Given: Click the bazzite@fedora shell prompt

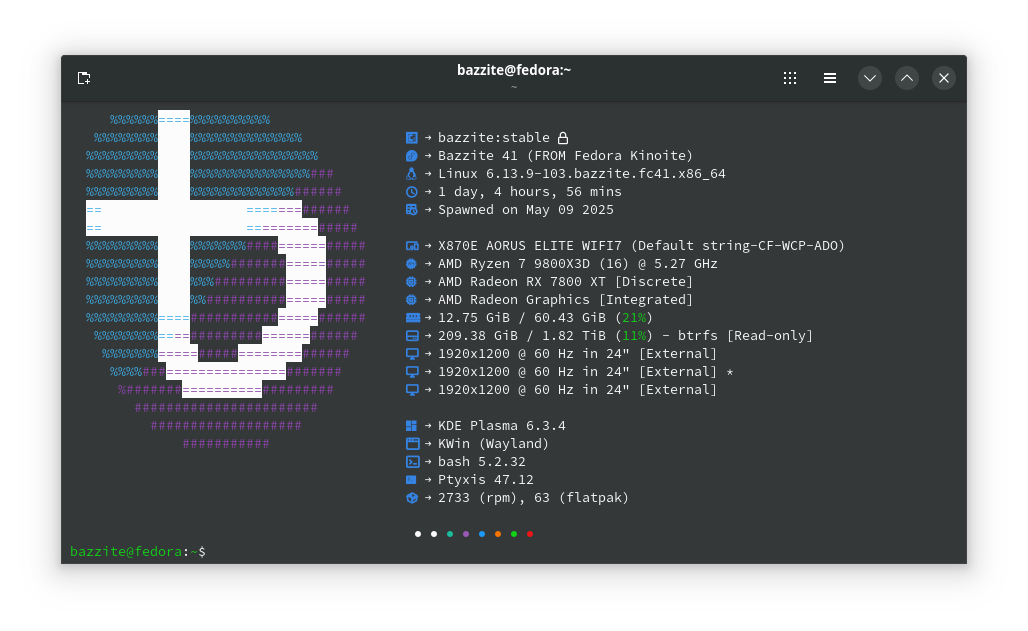Looking at the screenshot, I should click(x=138, y=552).
